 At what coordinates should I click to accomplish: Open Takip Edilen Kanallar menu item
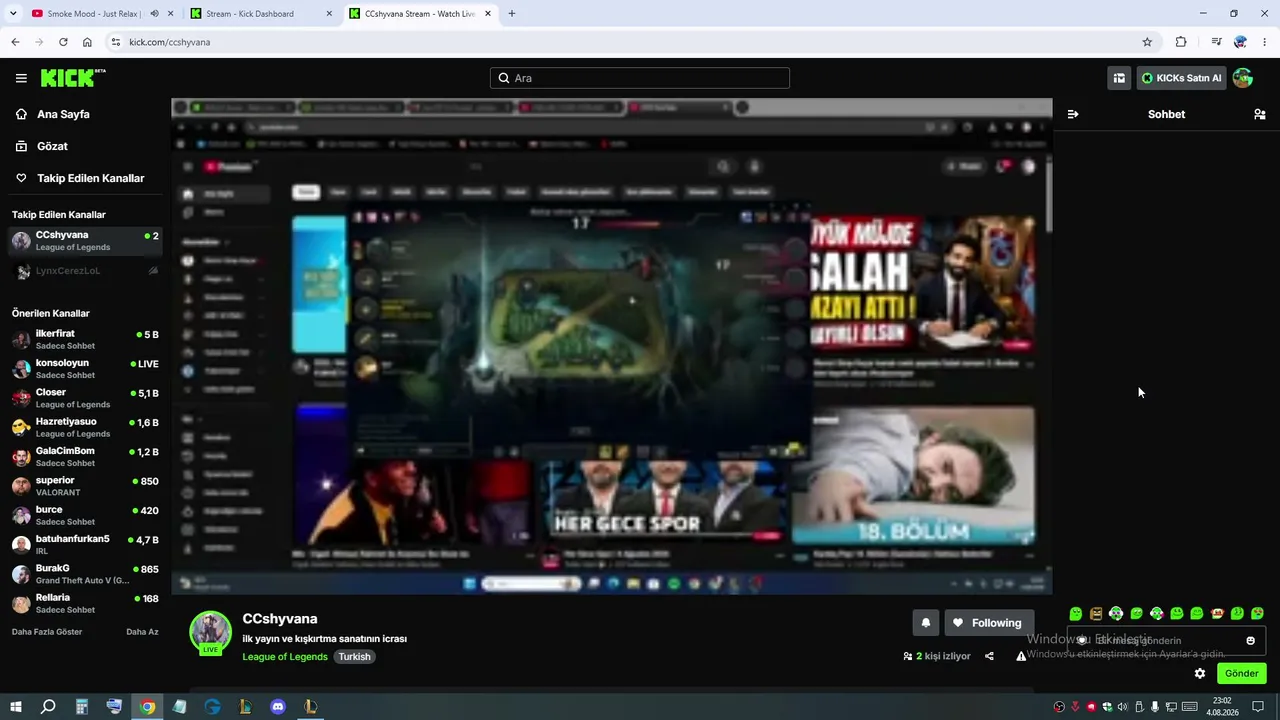pyautogui.click(x=82, y=178)
